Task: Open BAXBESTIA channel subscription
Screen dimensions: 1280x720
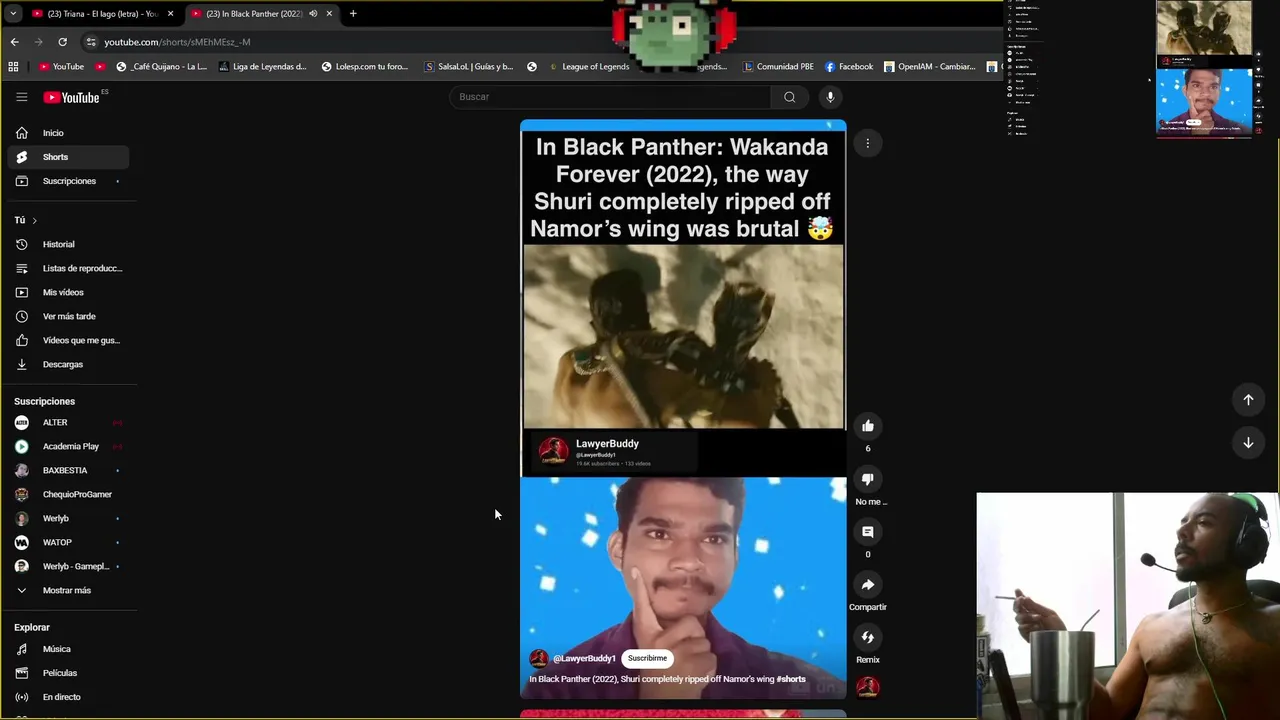Action: 68,470
